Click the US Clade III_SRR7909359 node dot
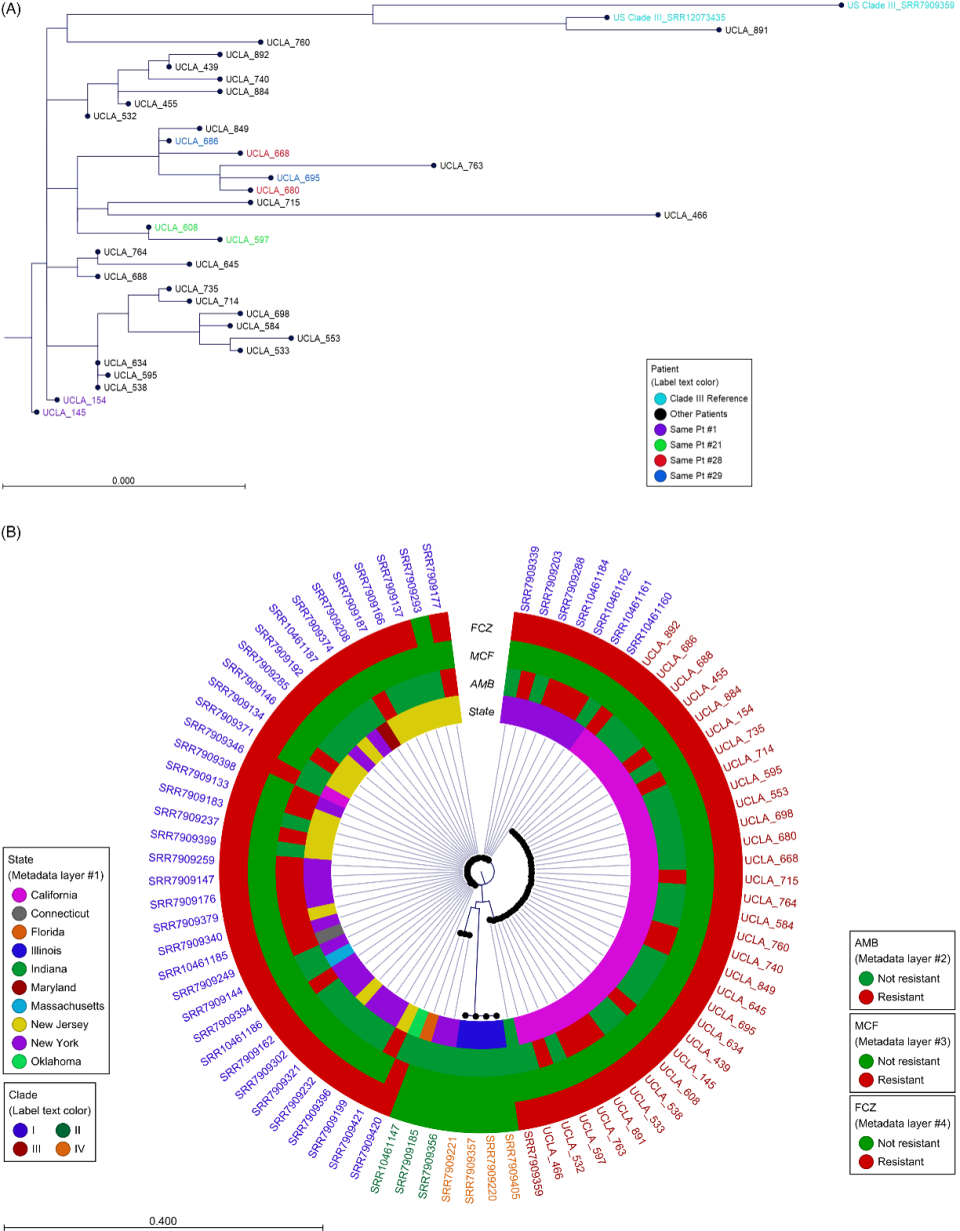This screenshot has width=960, height=1231. (838, 9)
